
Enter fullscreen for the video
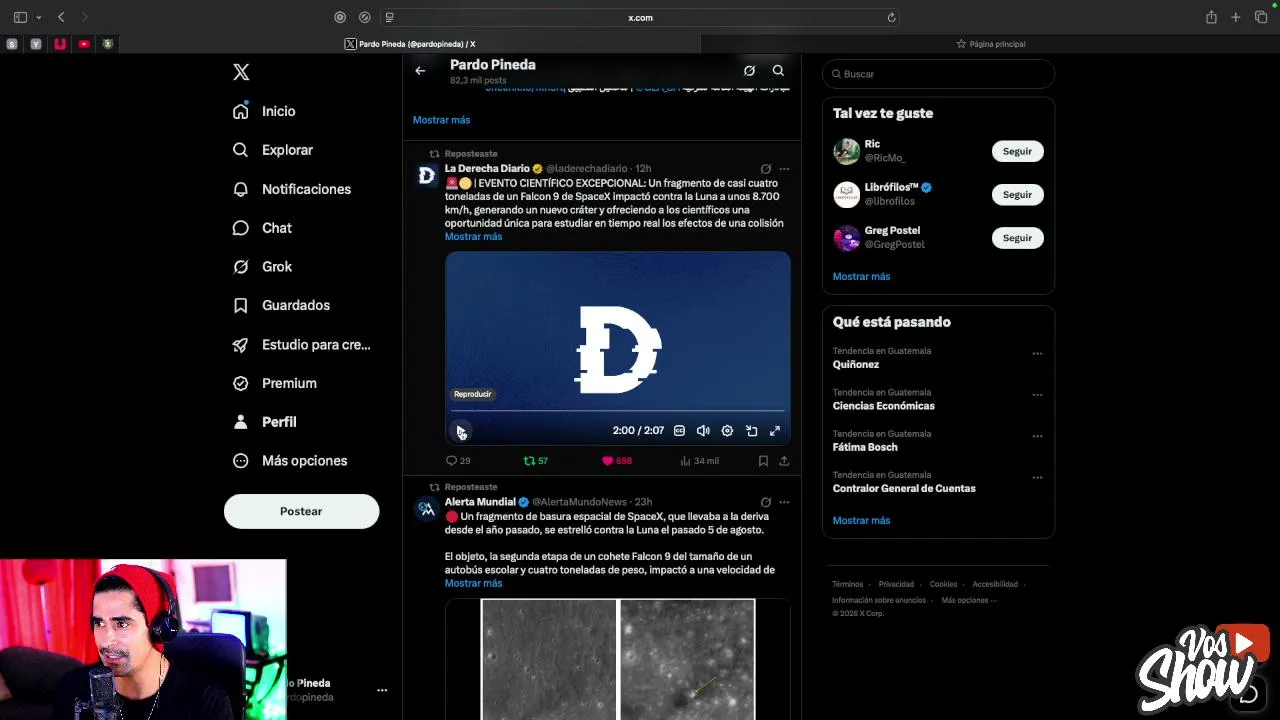[775, 431]
